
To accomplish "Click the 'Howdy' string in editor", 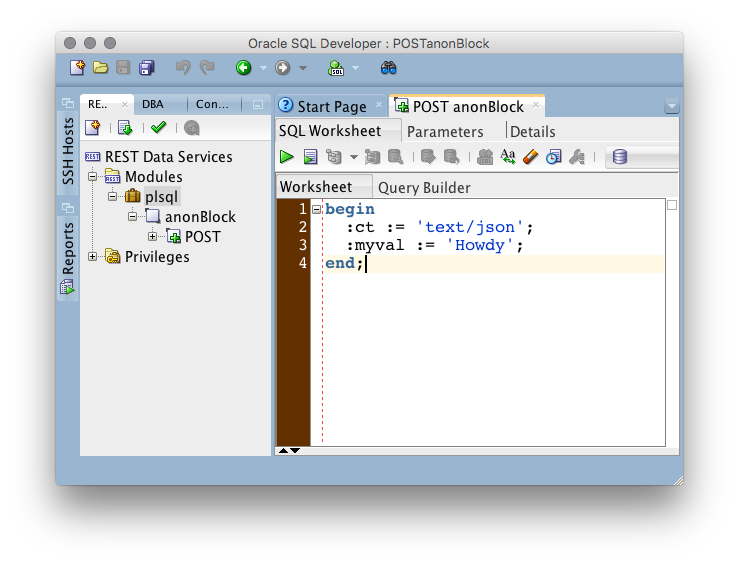I will tap(480, 245).
